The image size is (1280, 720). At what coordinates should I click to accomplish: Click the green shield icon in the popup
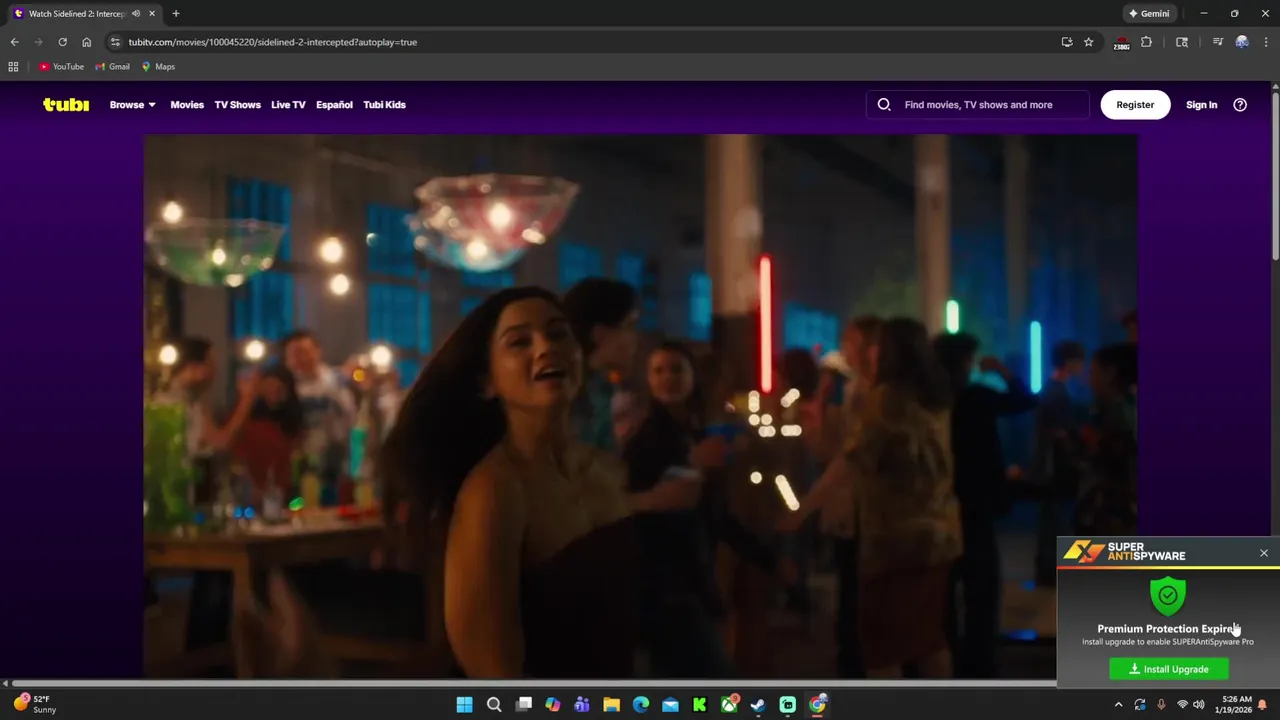click(x=1168, y=596)
